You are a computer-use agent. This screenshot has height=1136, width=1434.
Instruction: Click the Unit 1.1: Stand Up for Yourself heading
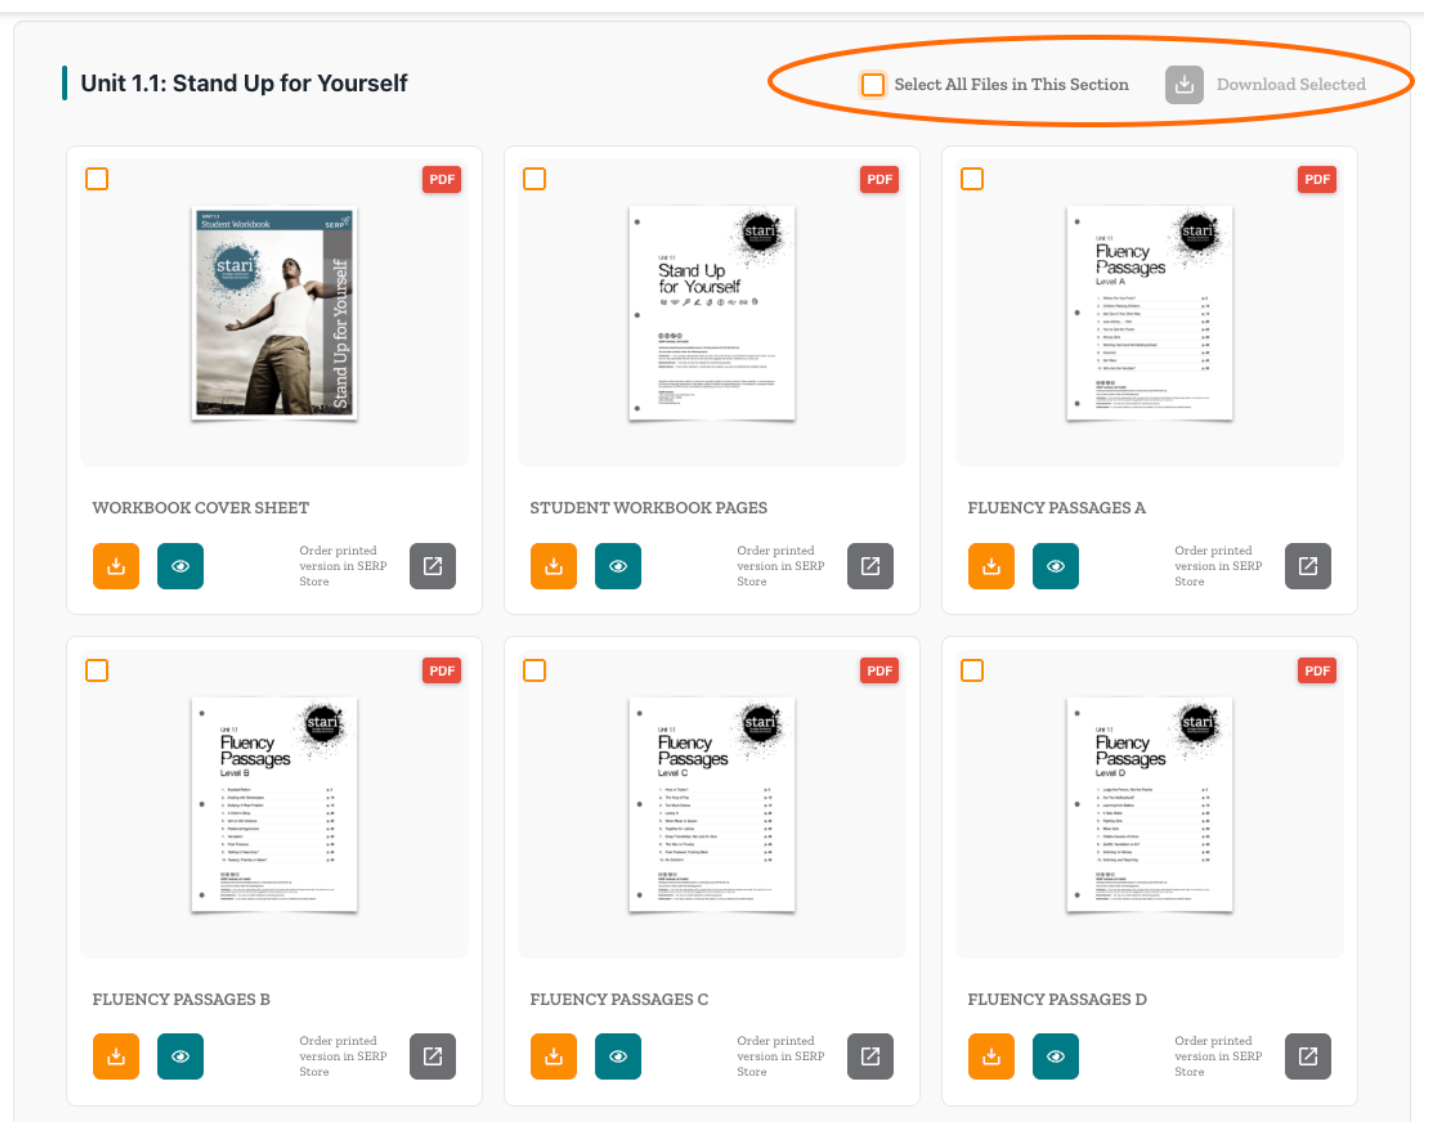click(x=244, y=83)
